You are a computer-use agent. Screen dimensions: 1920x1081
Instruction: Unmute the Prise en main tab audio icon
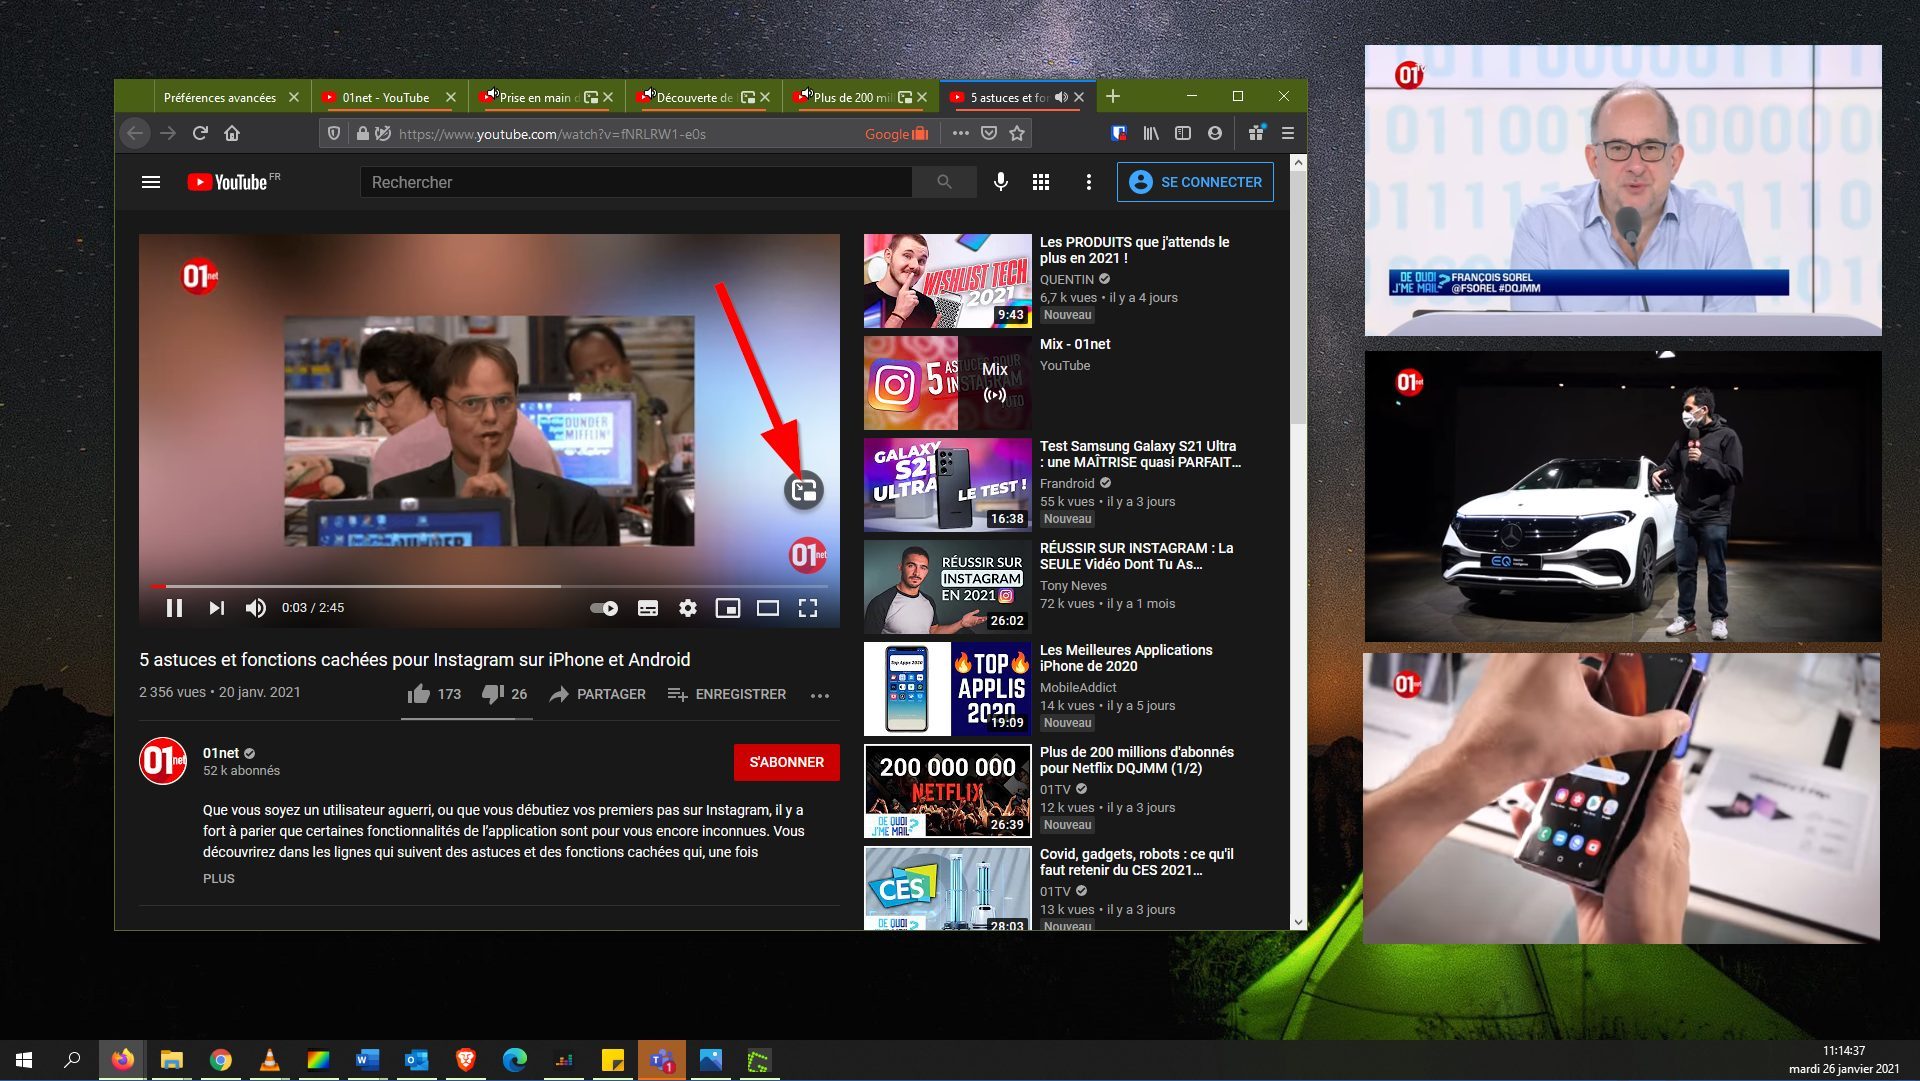(492, 94)
